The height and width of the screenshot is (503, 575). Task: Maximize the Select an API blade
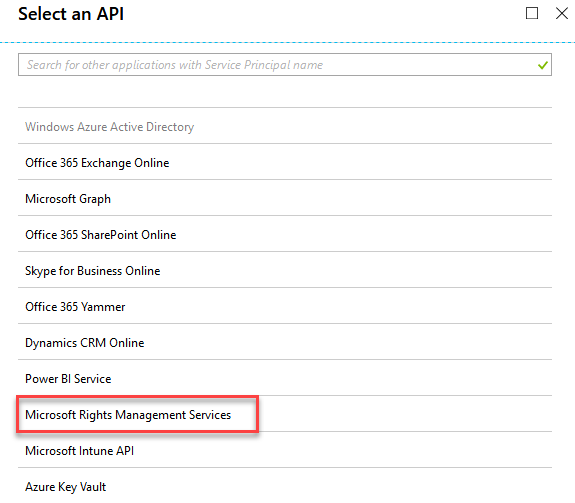532,13
